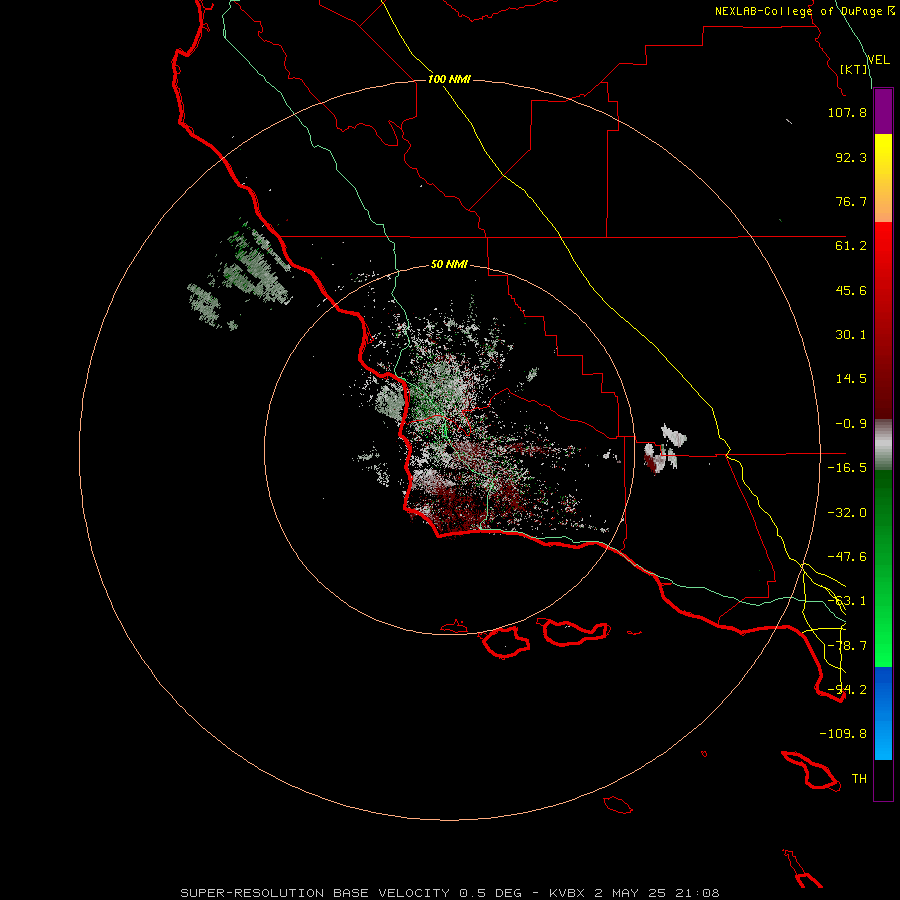Select the -63.1 scale label

point(847,601)
